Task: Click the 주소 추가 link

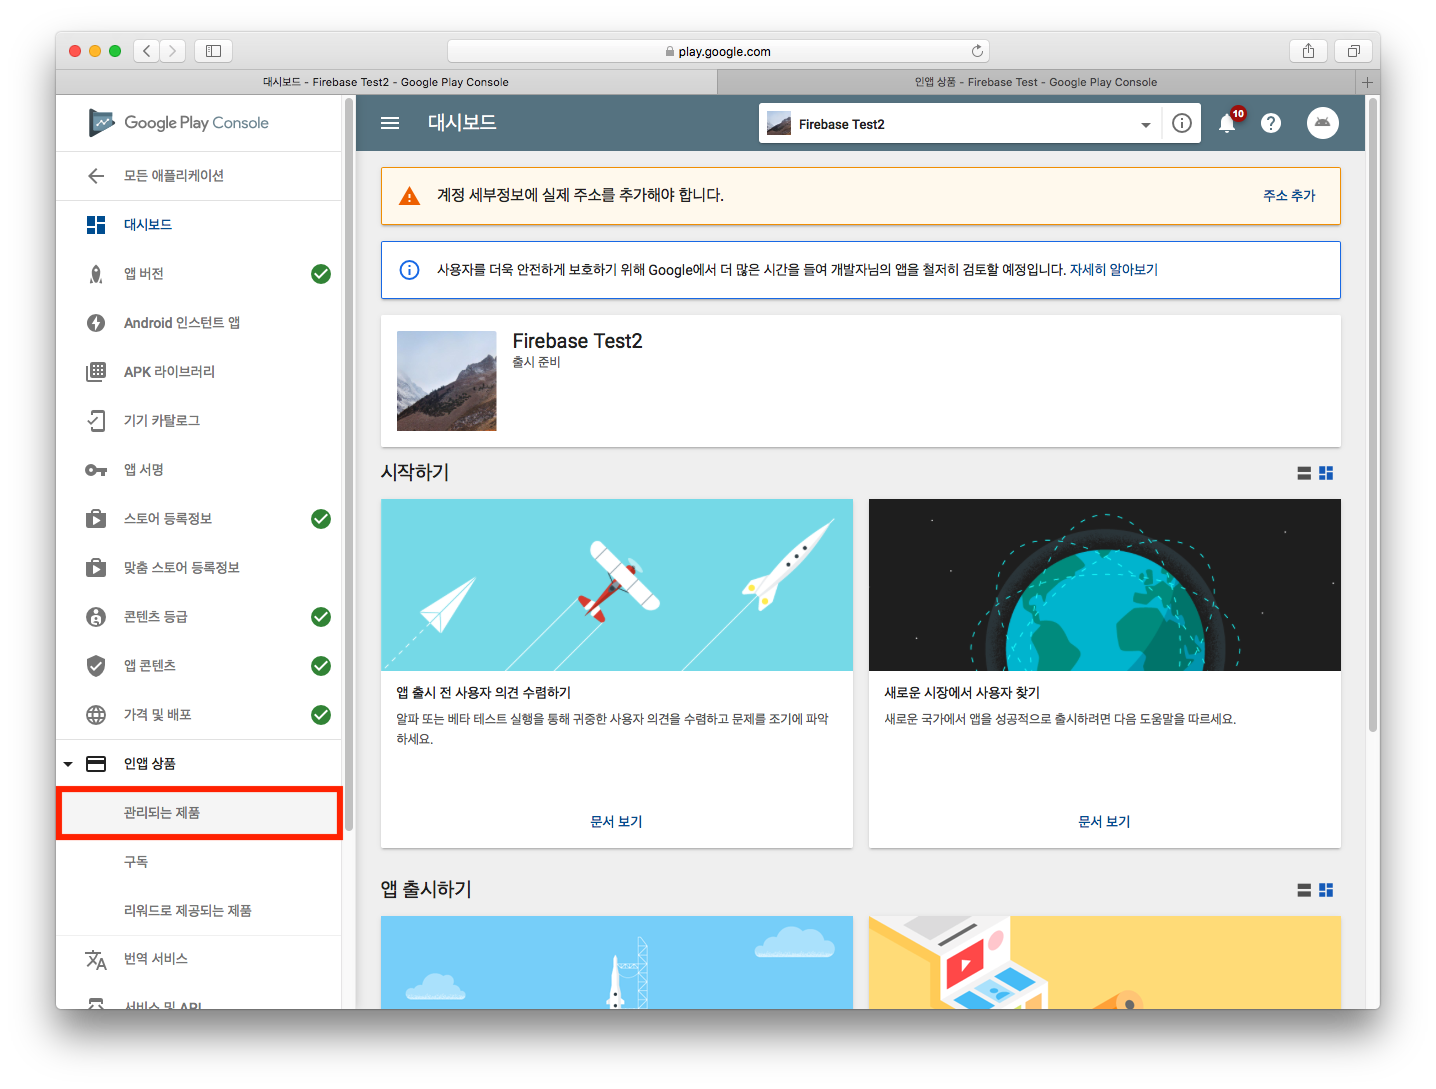Action: pos(1289,196)
